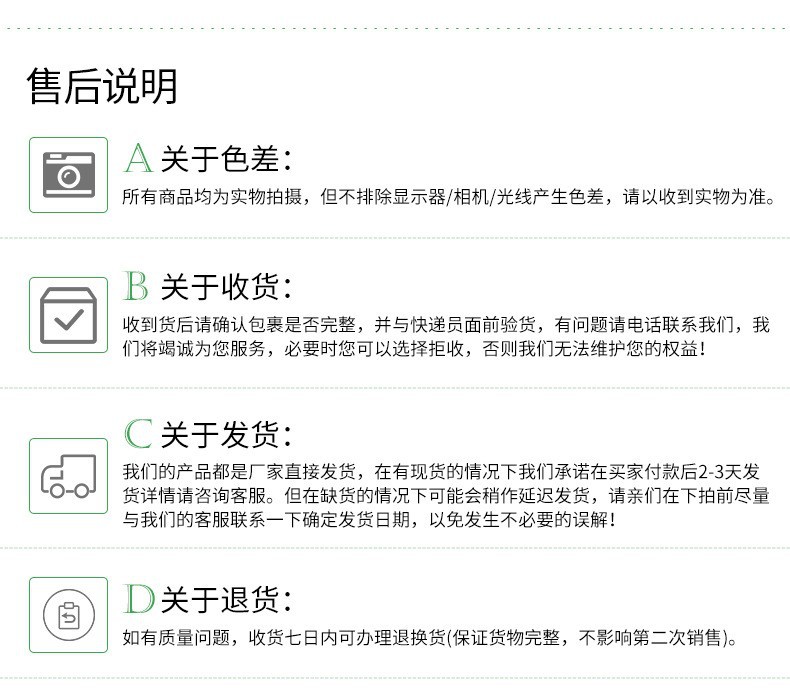Click the green letter B
Screen dimensions: 790x691
point(136,287)
